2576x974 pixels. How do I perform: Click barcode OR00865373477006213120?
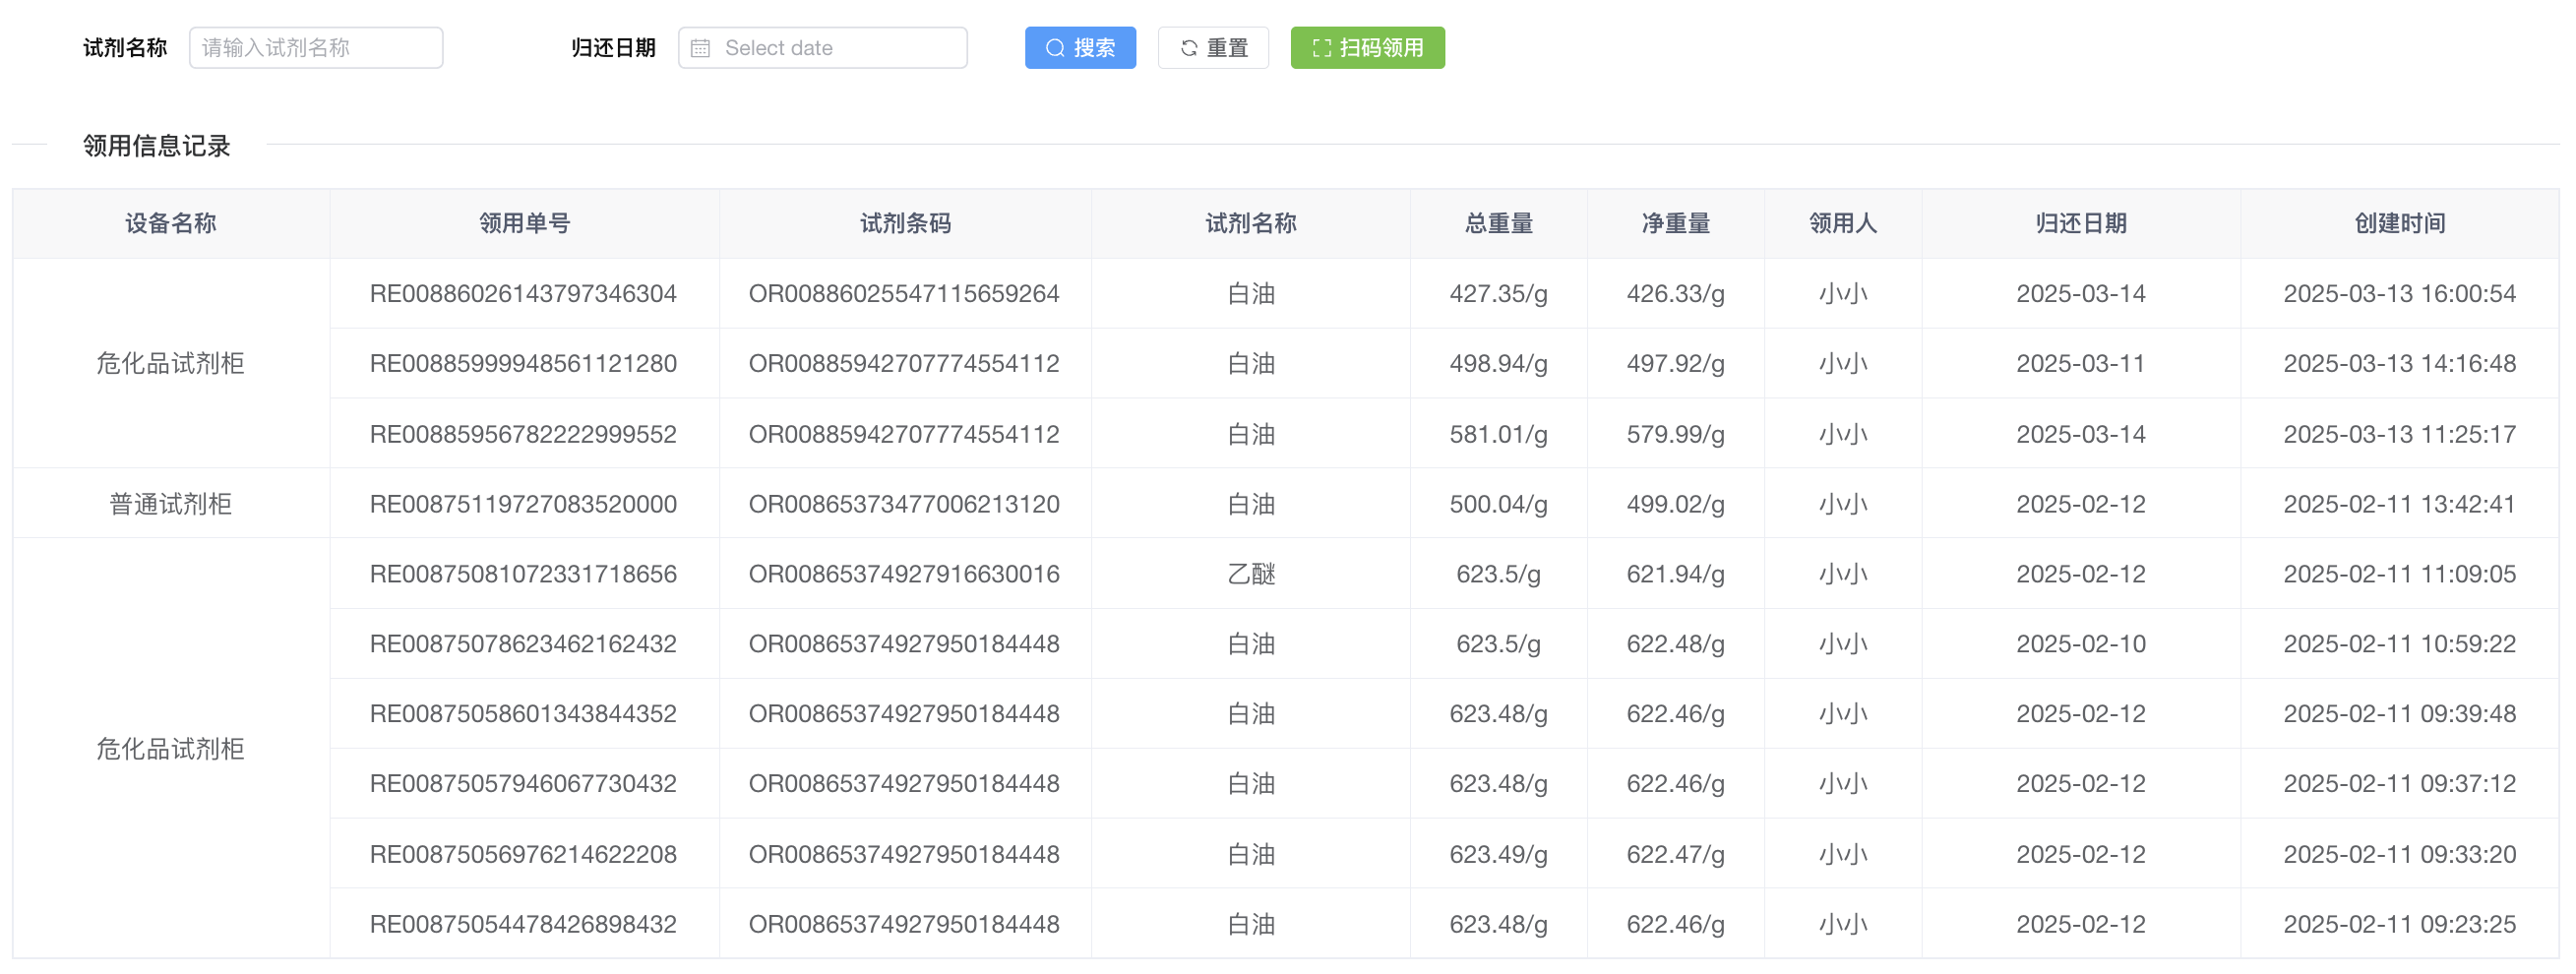904,504
